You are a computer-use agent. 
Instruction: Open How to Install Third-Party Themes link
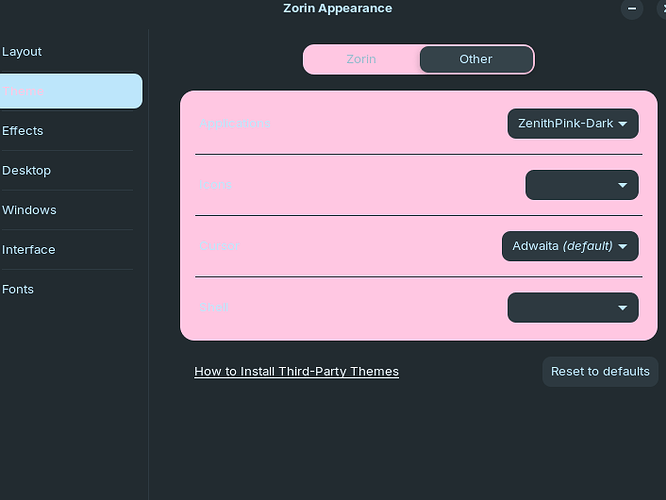point(296,371)
